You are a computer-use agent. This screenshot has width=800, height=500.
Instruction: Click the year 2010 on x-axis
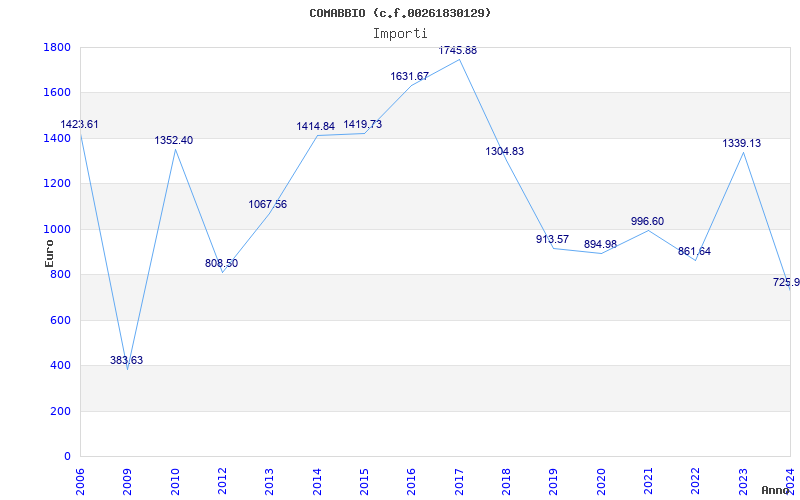tap(175, 482)
